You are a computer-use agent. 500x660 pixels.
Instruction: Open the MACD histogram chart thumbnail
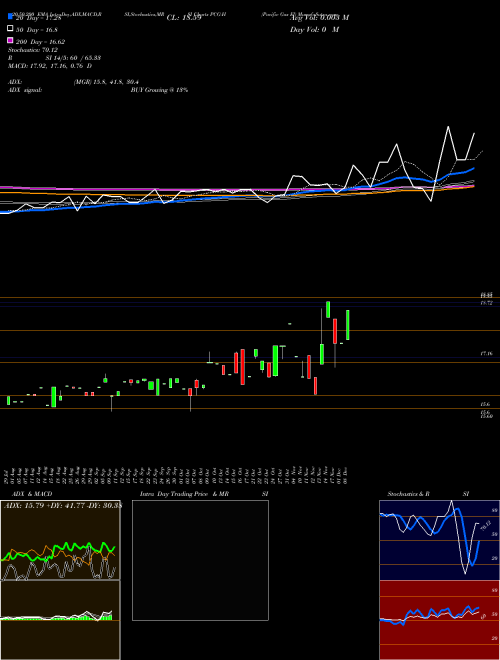point(60,620)
